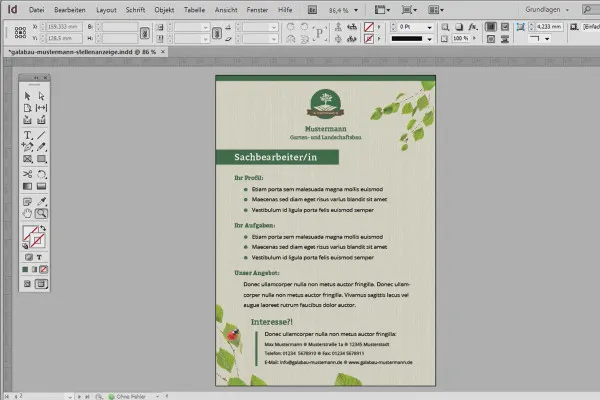Viewport: 600px width, 400px height.
Task: Open the Objekt menu
Action: click(164, 10)
